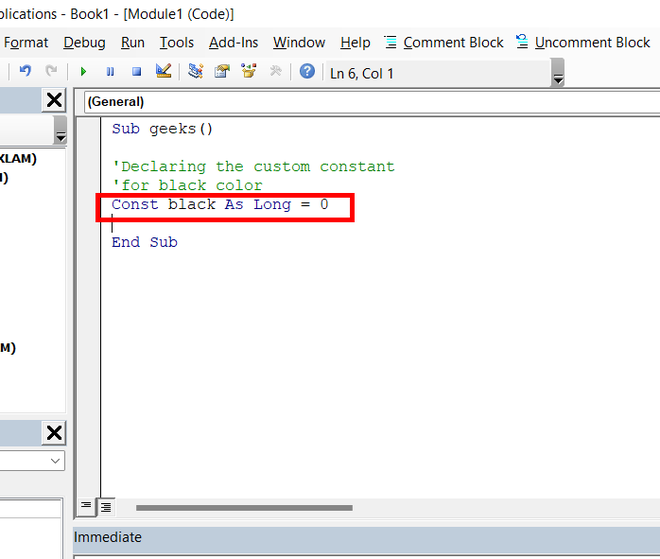Run the geeks macro with the green play icon

click(x=83, y=71)
